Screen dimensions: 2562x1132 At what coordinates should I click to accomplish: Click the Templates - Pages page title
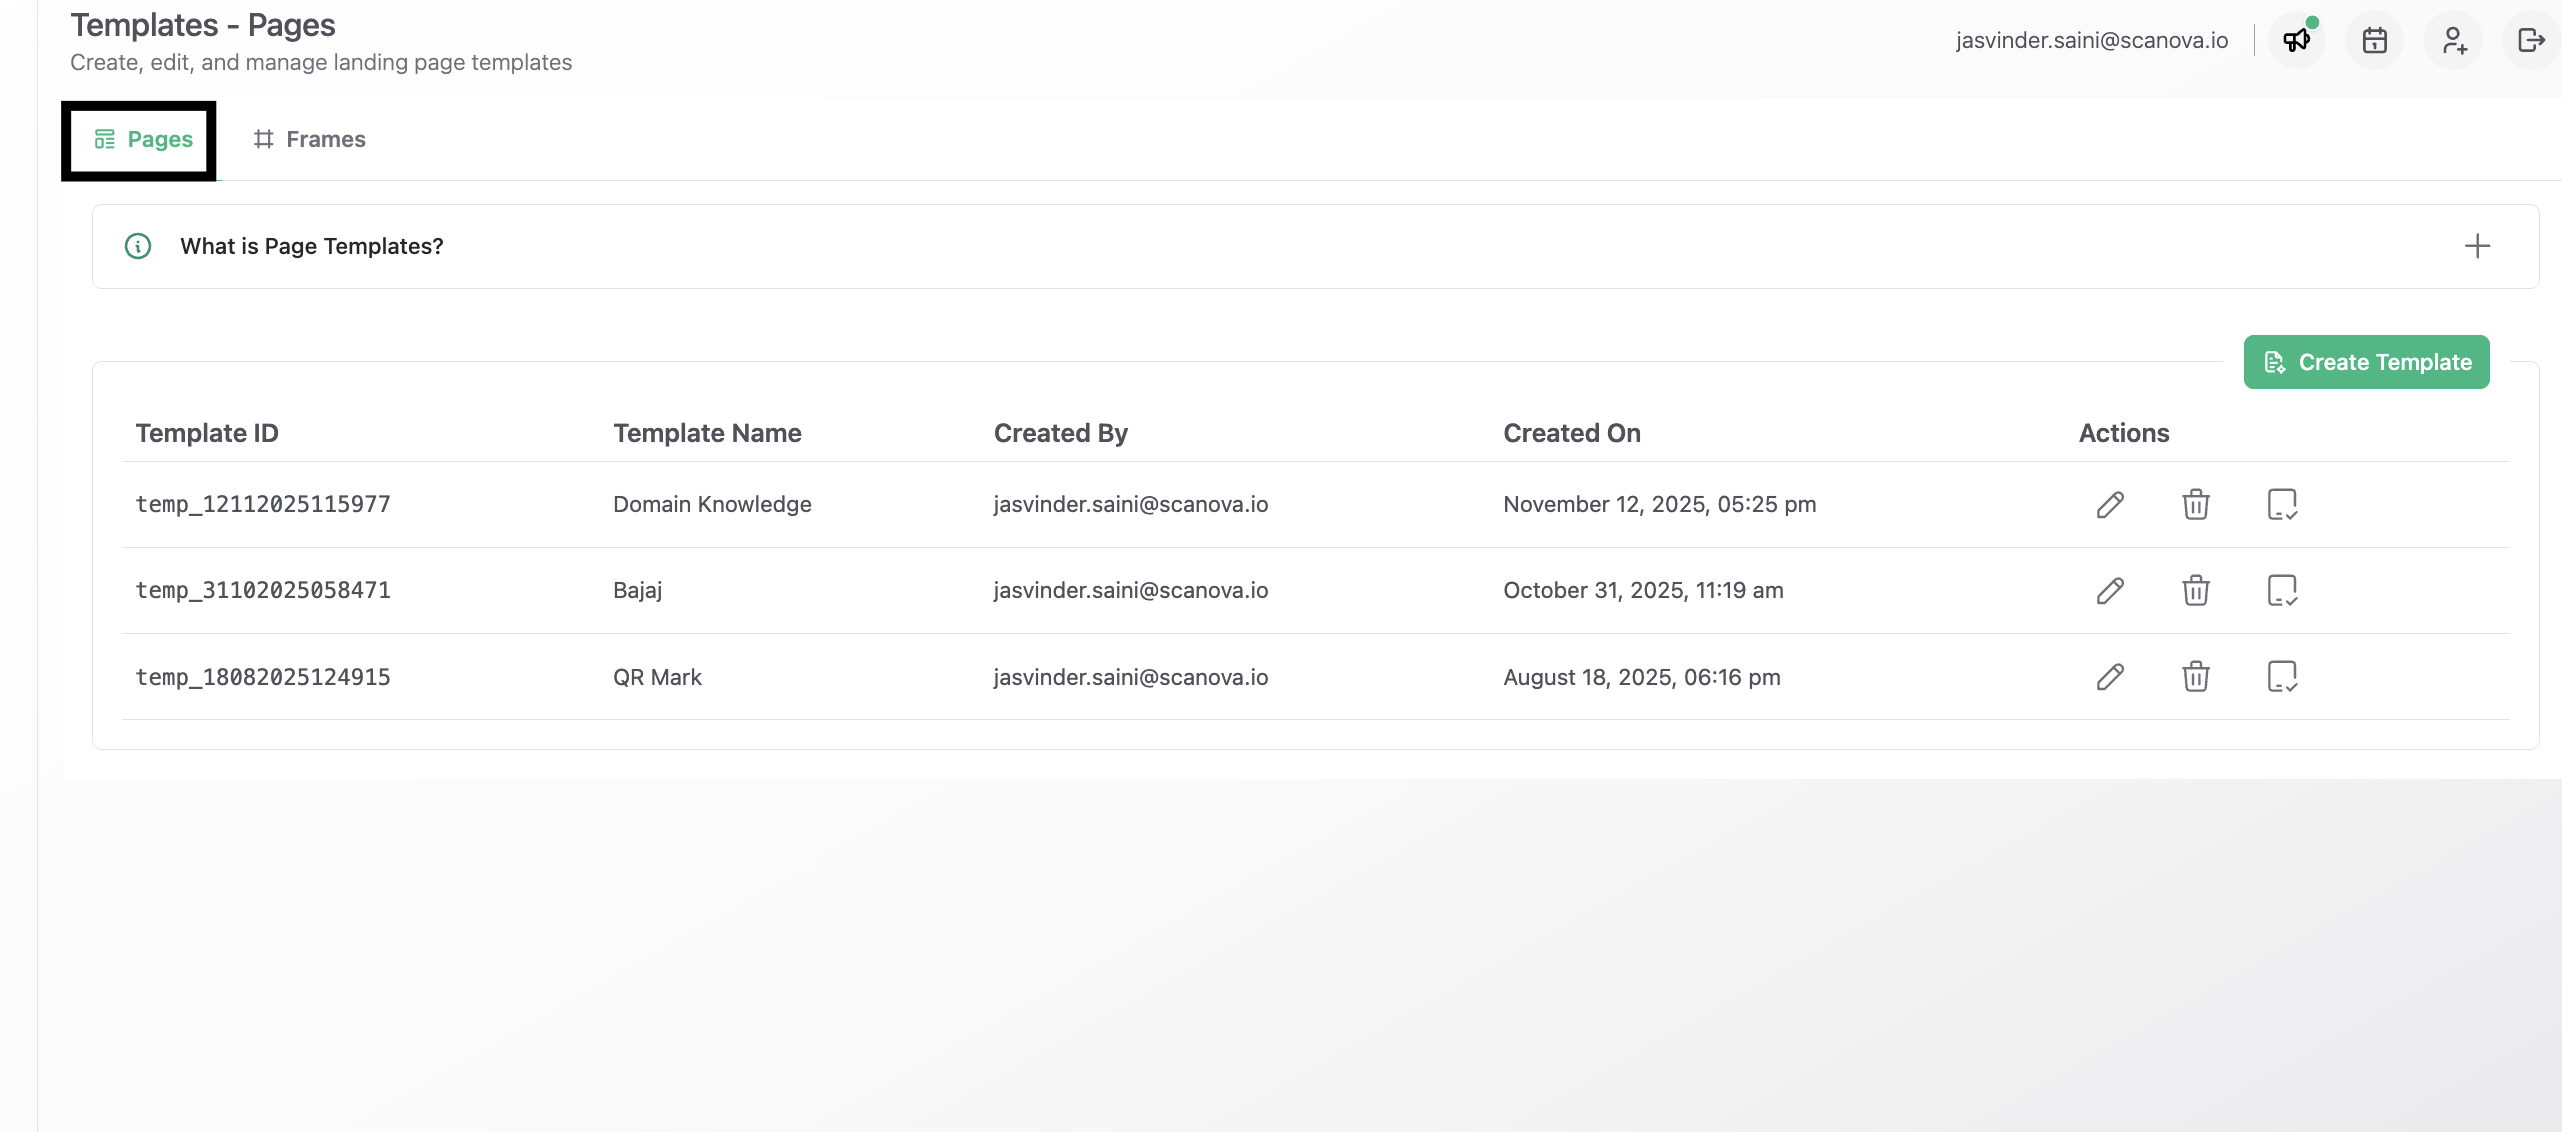click(x=203, y=25)
